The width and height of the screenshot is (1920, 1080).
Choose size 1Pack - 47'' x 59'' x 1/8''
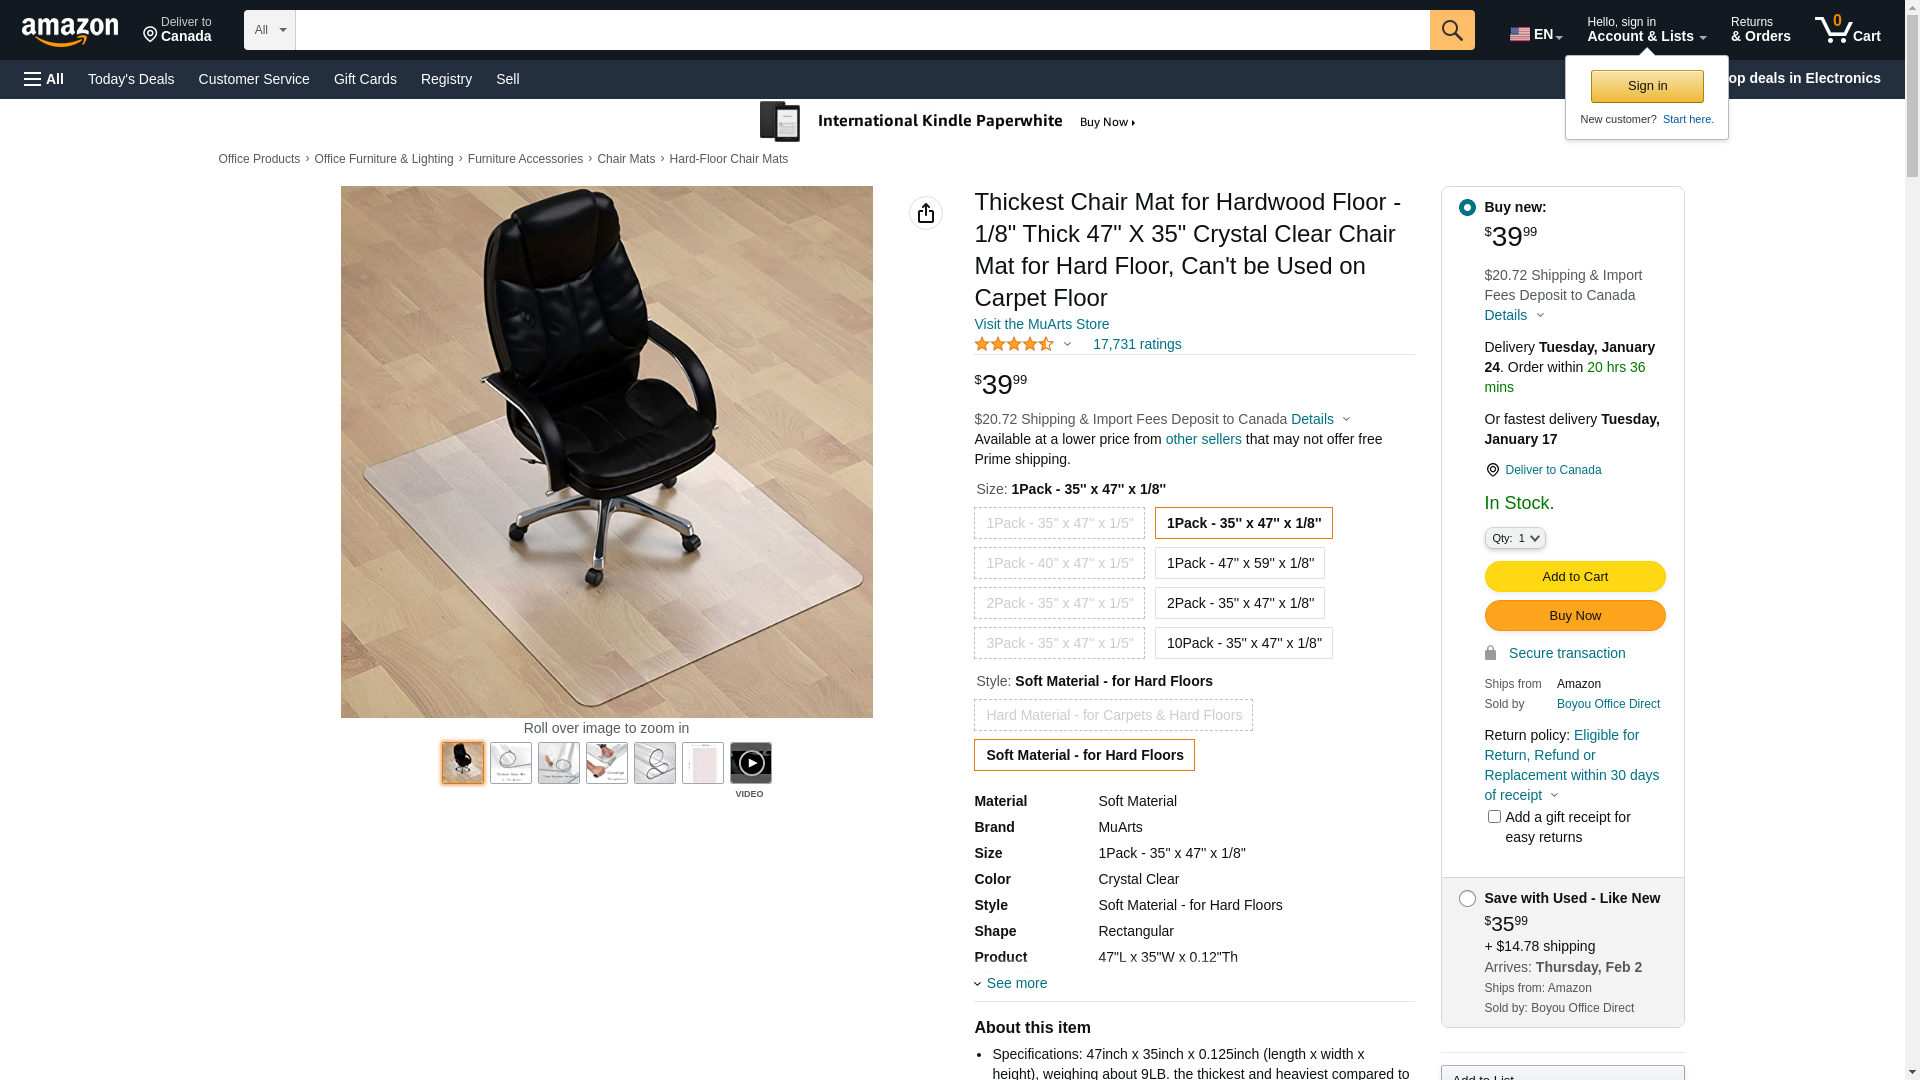1240,563
